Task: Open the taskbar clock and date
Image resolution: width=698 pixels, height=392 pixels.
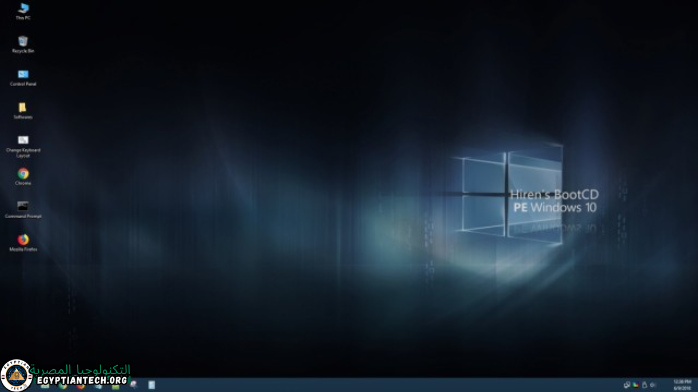Action: 682,385
